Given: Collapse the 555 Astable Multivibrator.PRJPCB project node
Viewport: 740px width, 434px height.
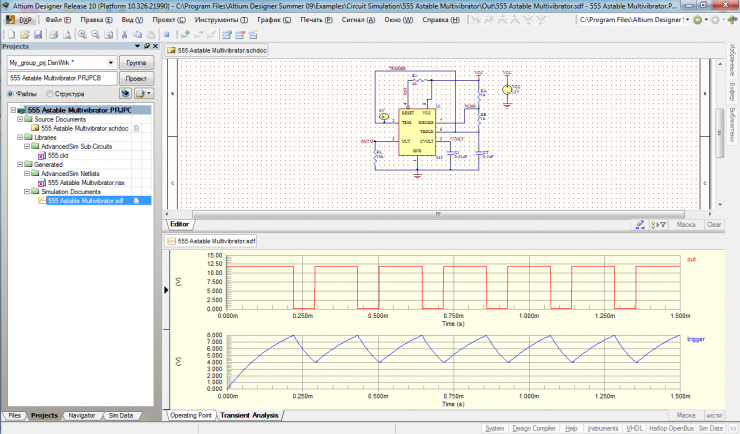Looking at the screenshot, I should pos(13,110).
